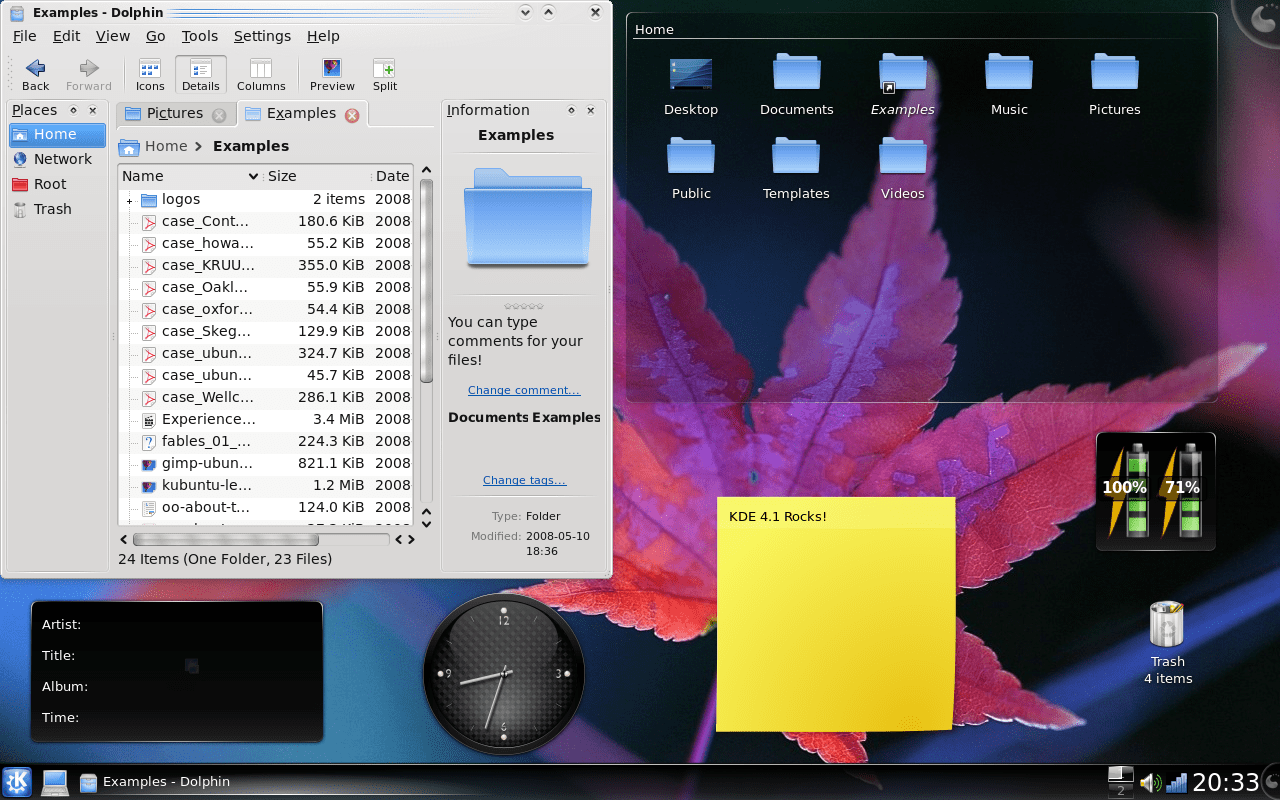The width and height of the screenshot is (1280, 800).
Task: Switch to the Pictures tab
Action: (x=176, y=114)
